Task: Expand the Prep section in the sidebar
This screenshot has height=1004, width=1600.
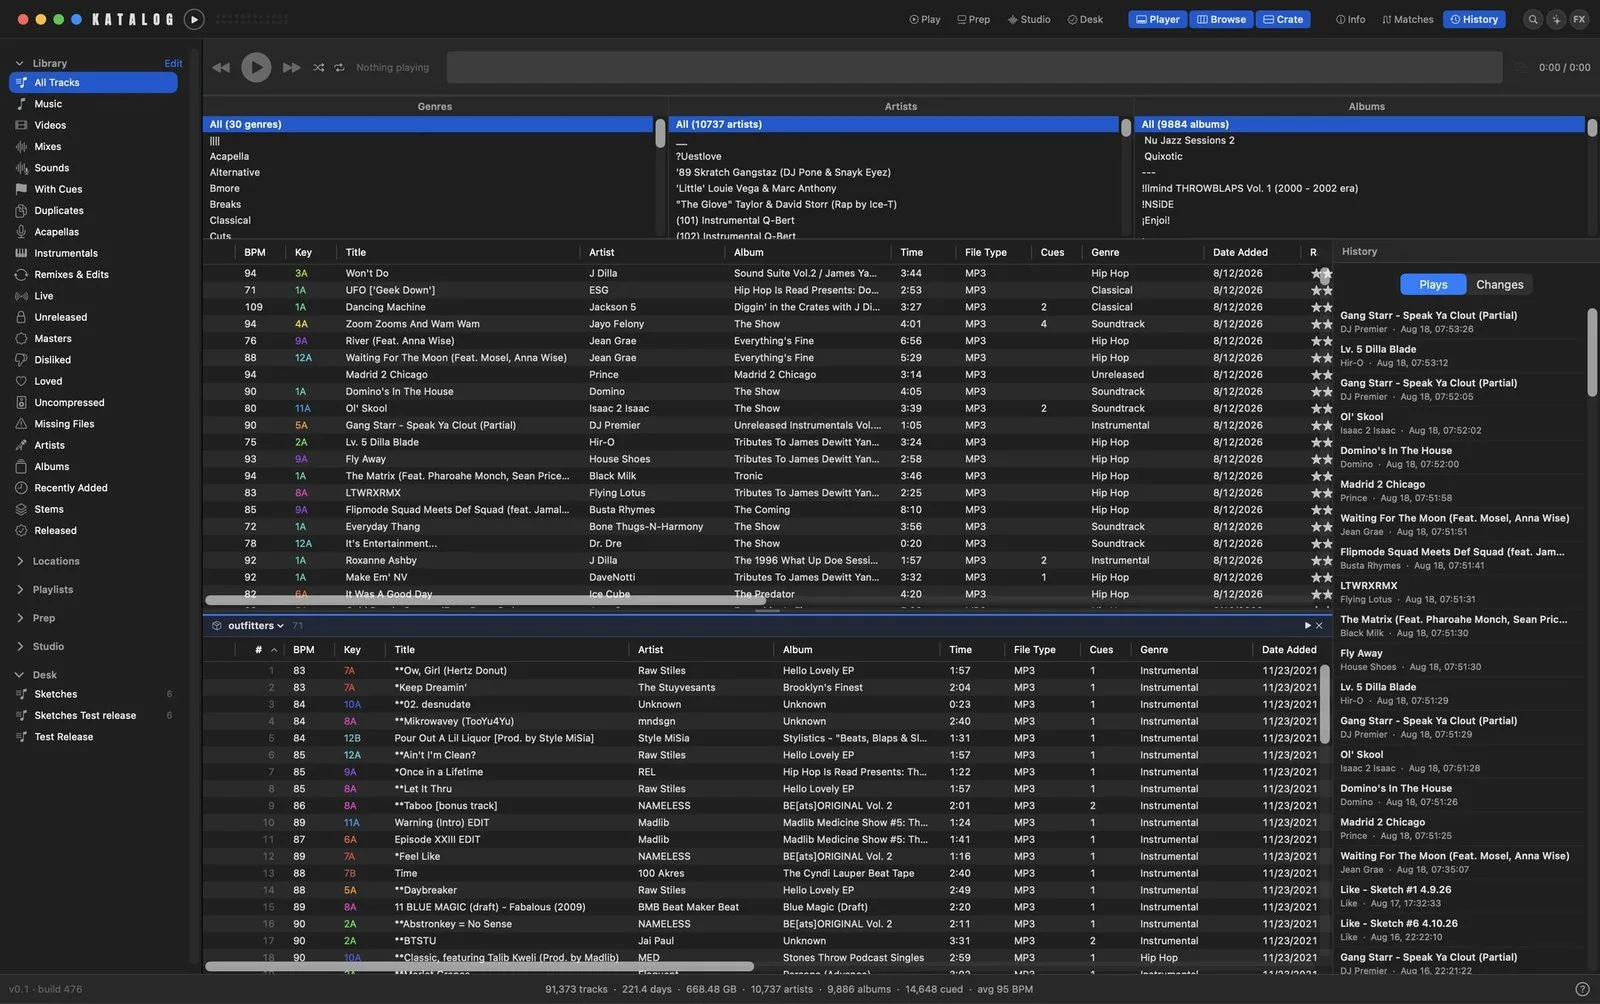Action: (x=19, y=618)
